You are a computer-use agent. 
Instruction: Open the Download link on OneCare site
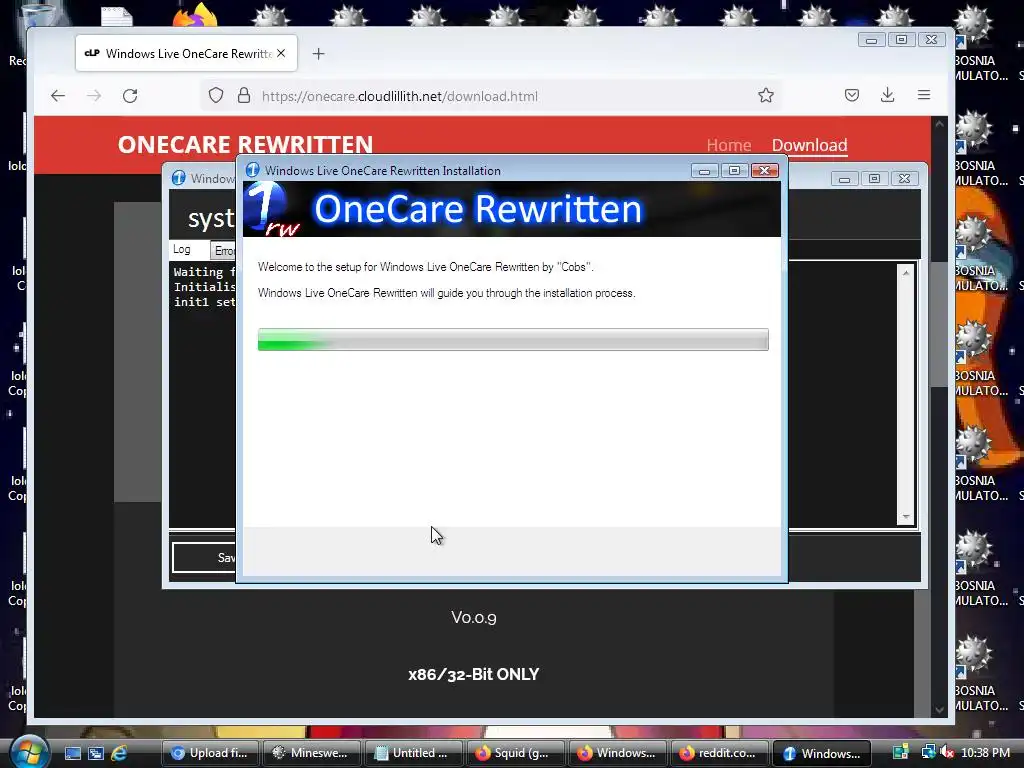tap(809, 145)
